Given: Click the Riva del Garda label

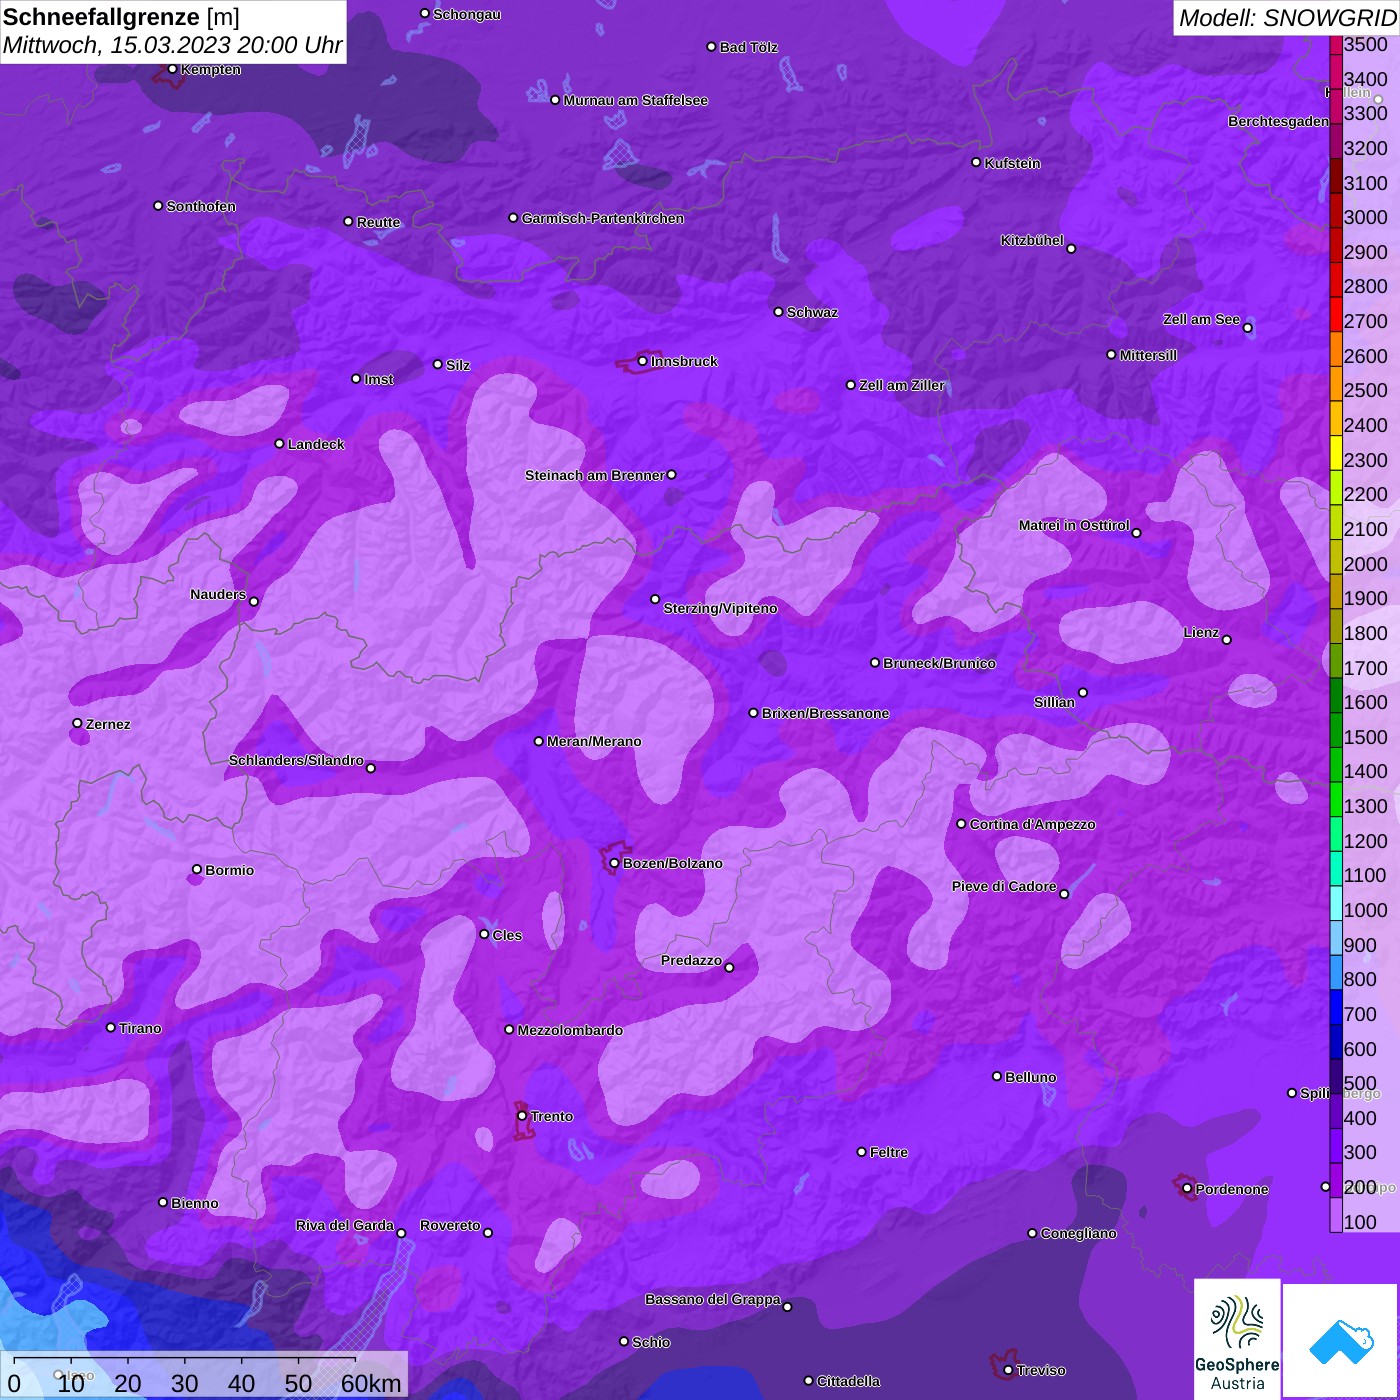Looking at the screenshot, I should coord(345,1225).
